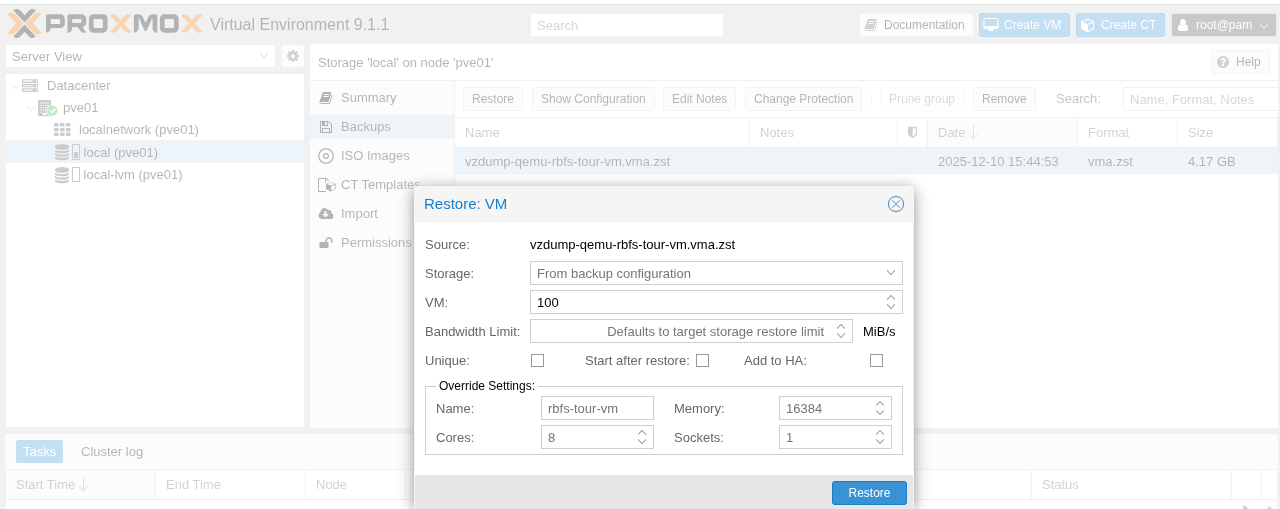Viewport: 1280px width, 509px height.
Task: Collapse the Datacenter tree node
Action: pyautogui.click(x=14, y=86)
